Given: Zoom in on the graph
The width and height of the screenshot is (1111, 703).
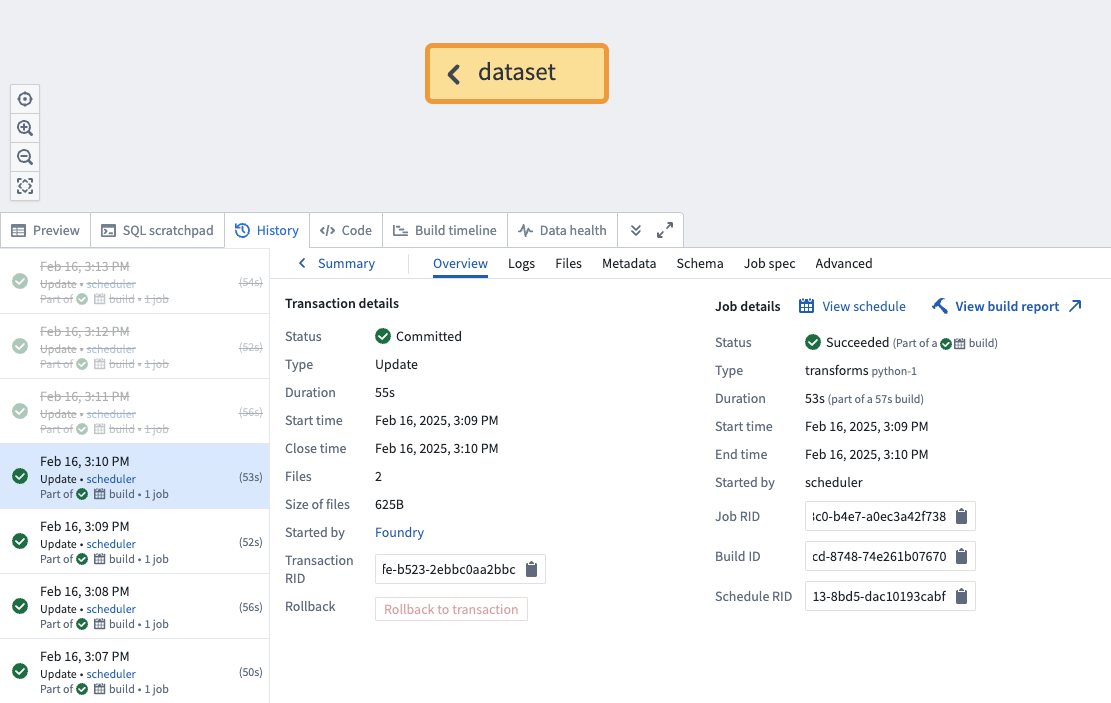Looking at the screenshot, I should 25,128.
